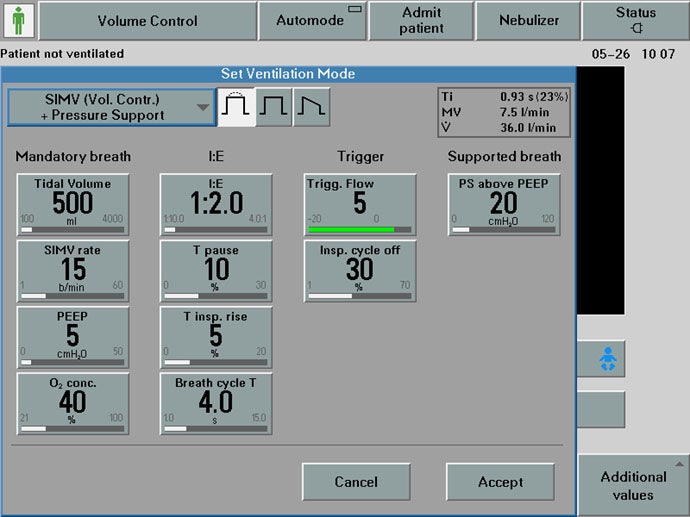Image resolution: width=690 pixels, height=517 pixels.
Task: Open the Volume Control mode menu
Action: tap(148, 21)
